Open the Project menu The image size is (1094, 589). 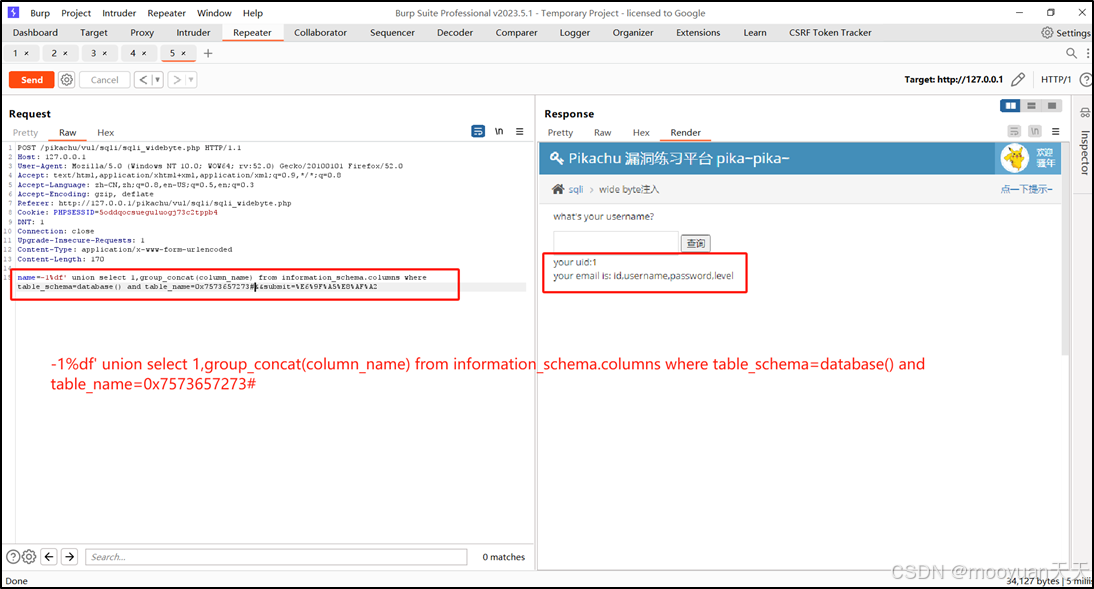point(76,13)
